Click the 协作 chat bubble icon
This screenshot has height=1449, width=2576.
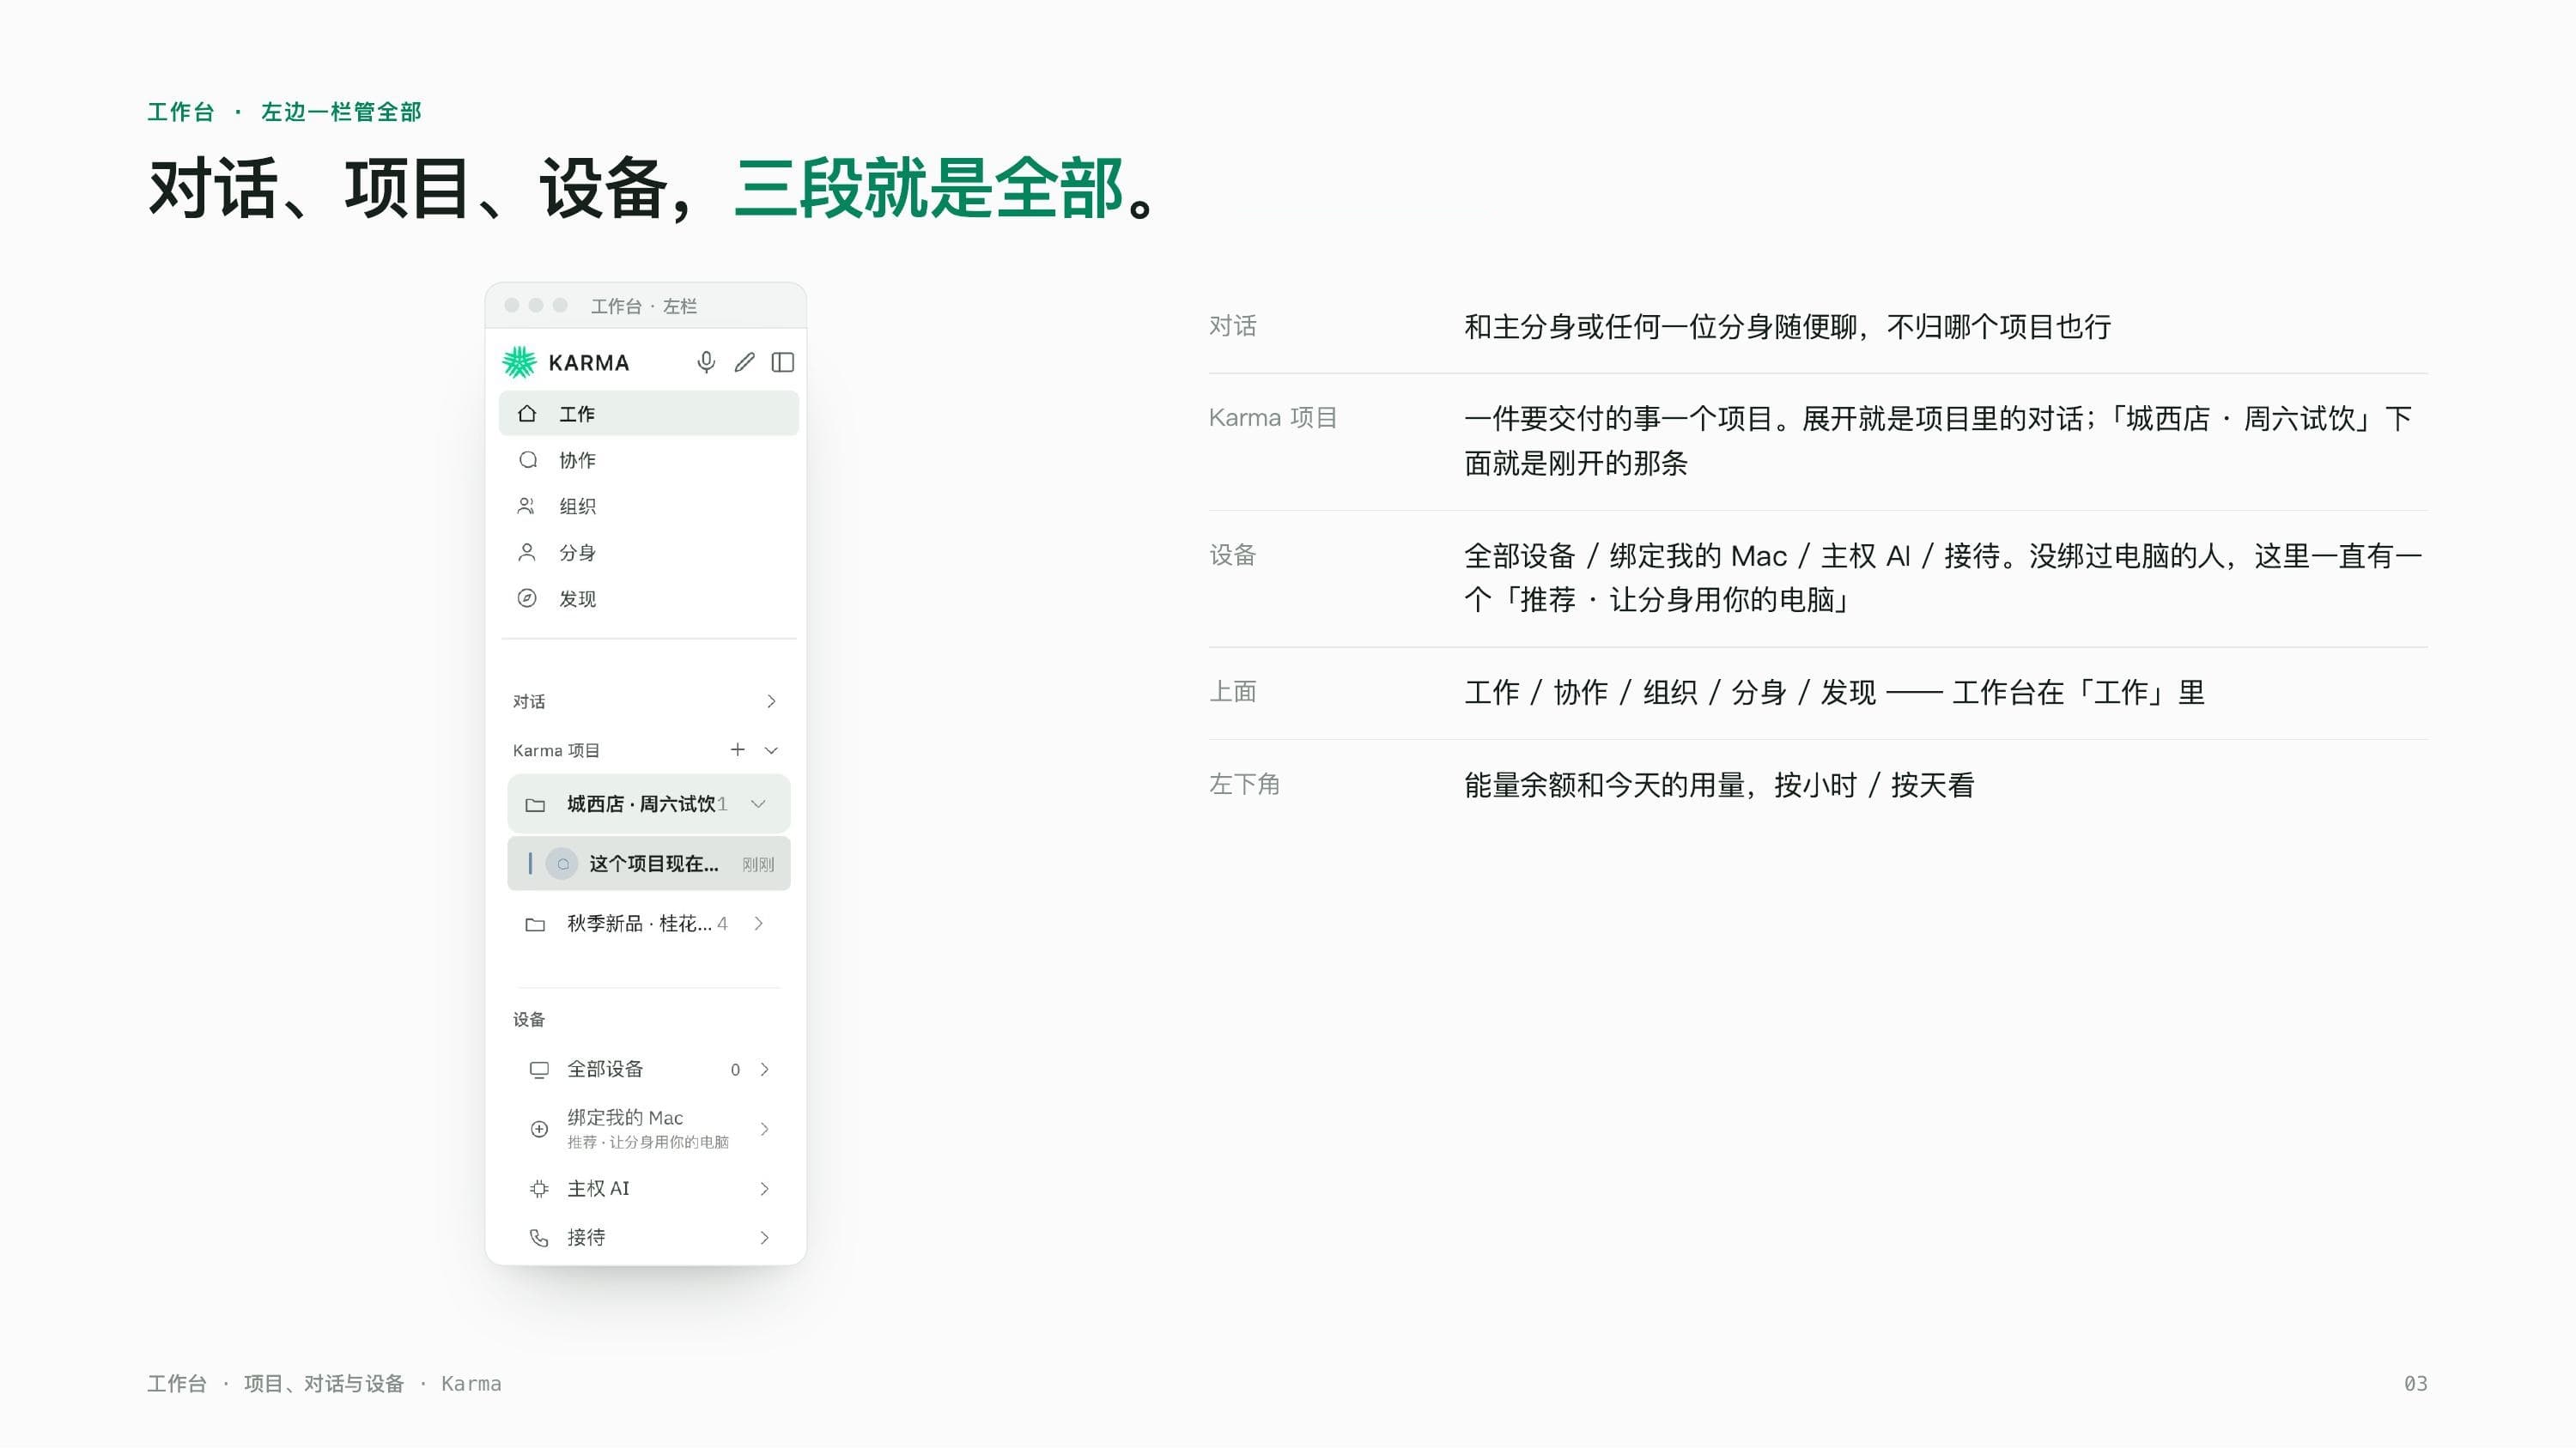click(527, 460)
